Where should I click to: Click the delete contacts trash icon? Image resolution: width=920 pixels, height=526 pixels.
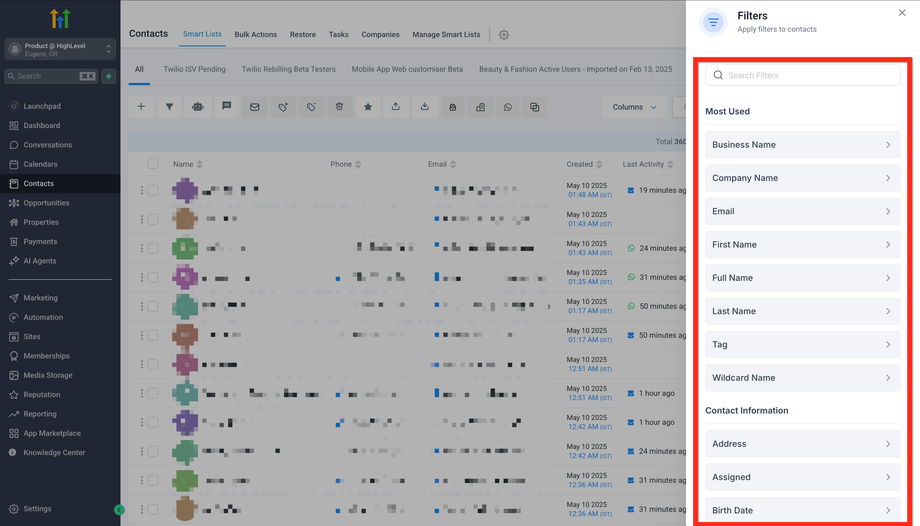(x=339, y=107)
